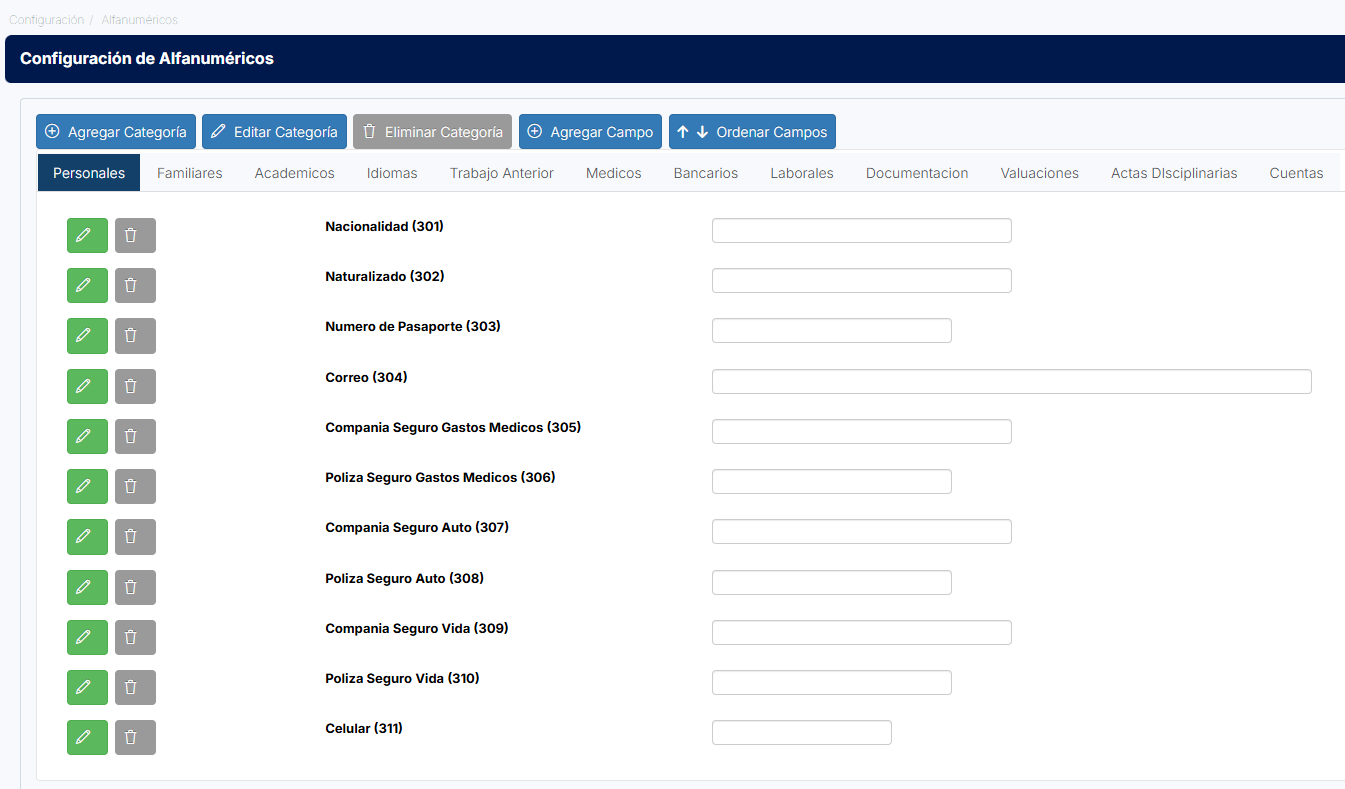This screenshot has width=1345, height=789.
Task: Select the Actas Disciplinarias tab
Action: pos(1173,173)
